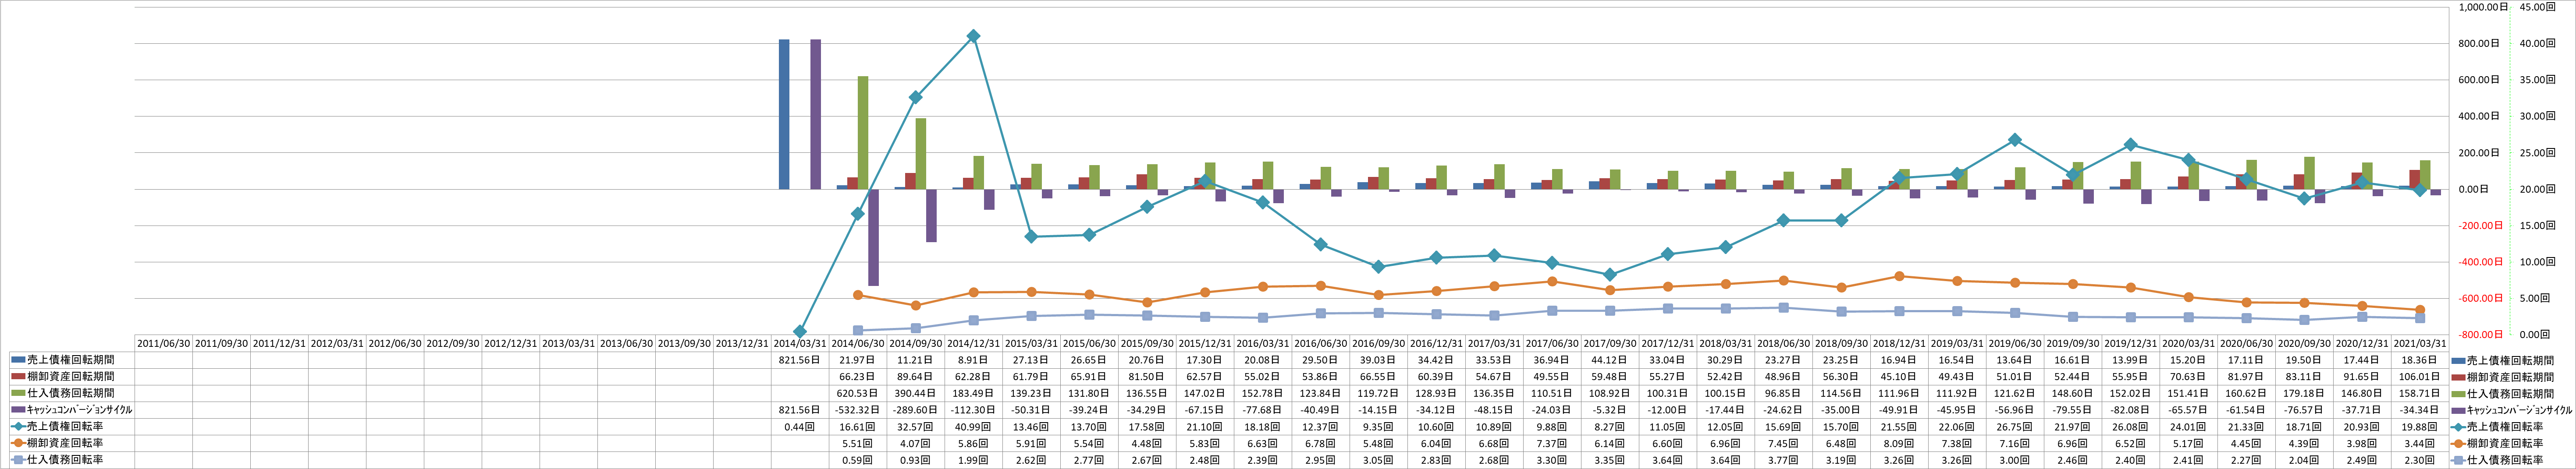This screenshot has height=469, width=2576.
Task: Click the -82.08日 cell
Action: tap(2132, 410)
